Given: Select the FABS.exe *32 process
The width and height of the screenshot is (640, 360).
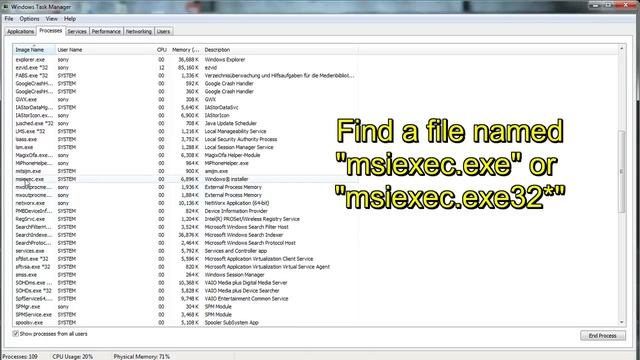Looking at the screenshot, I should click(x=185, y=76).
